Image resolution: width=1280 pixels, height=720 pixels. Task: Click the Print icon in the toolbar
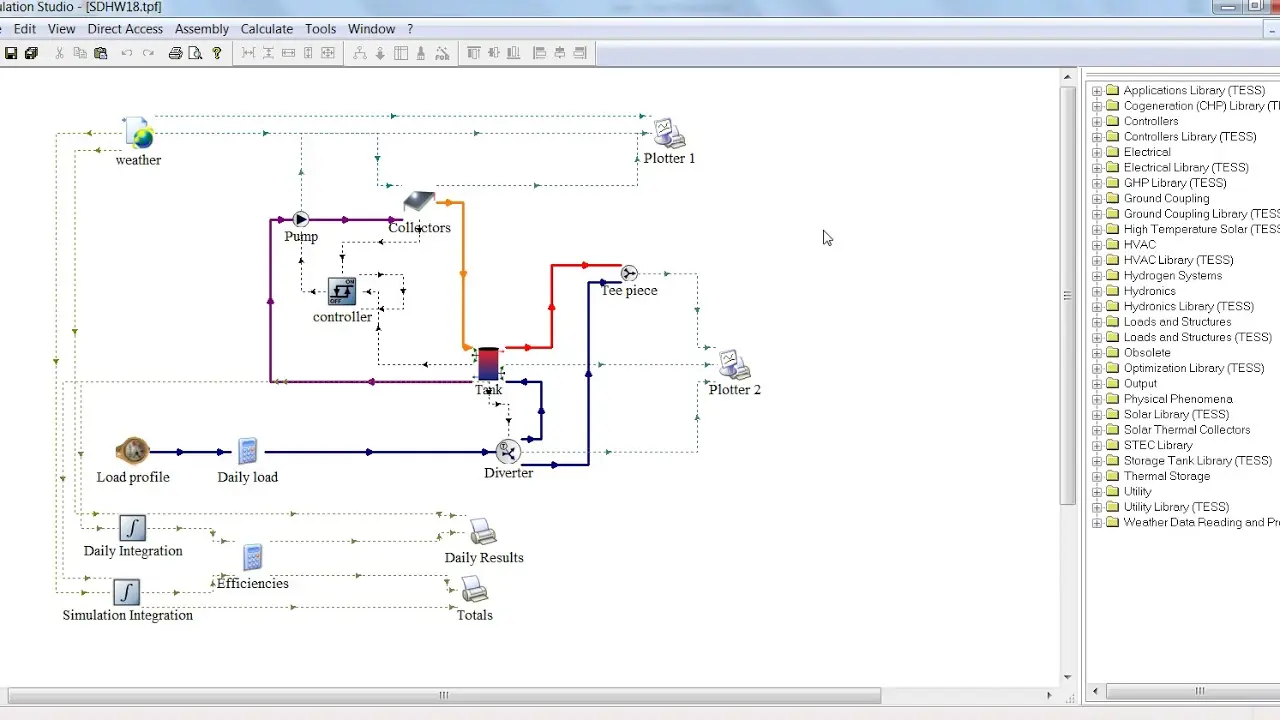(x=175, y=53)
